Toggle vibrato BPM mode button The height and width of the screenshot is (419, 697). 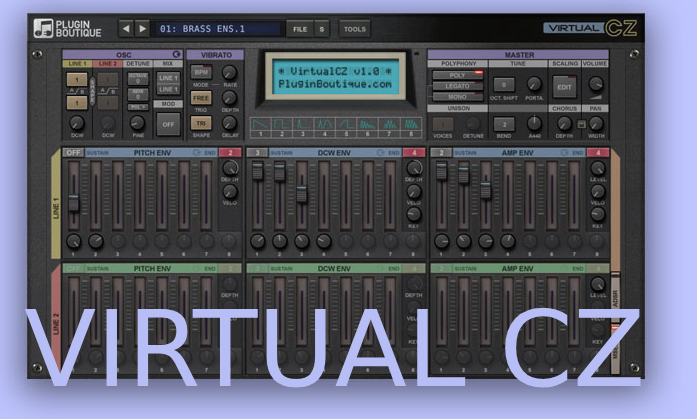coord(201,72)
